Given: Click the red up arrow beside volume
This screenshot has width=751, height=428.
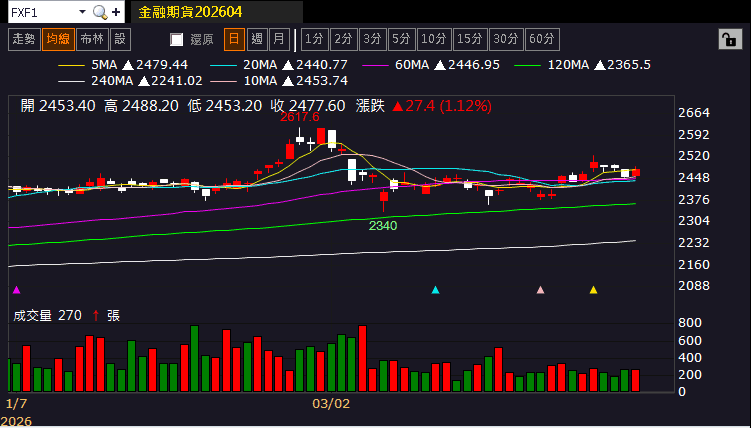Looking at the screenshot, I should (96, 315).
